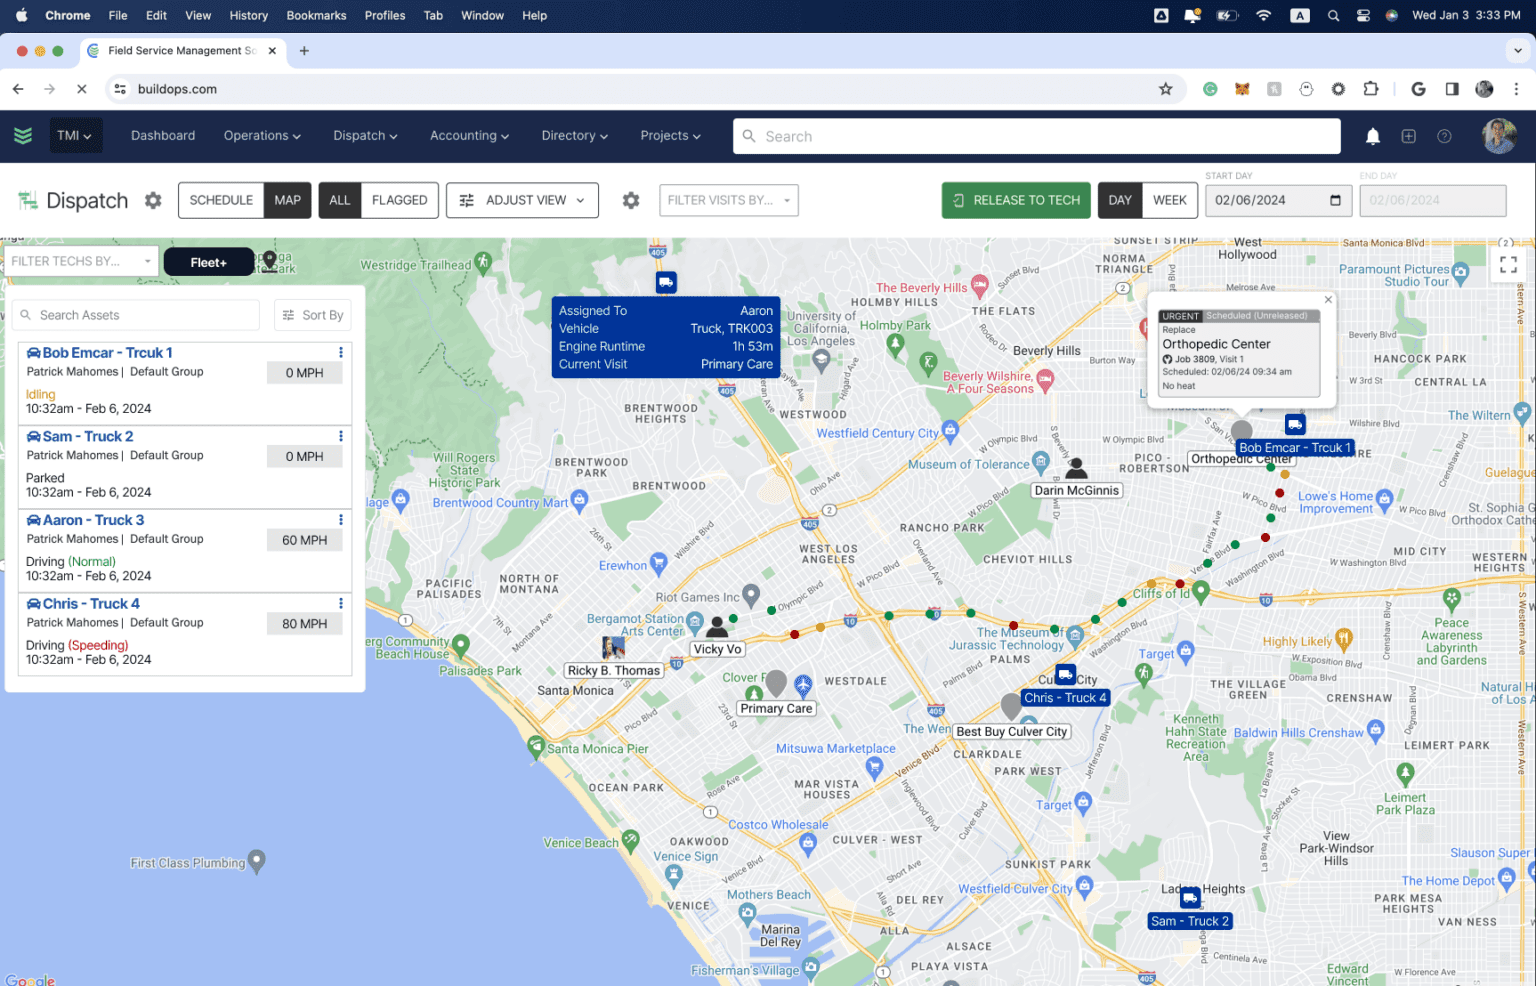
Task: Expand the FILTER TECHS BY dropdown
Action: 80,261
